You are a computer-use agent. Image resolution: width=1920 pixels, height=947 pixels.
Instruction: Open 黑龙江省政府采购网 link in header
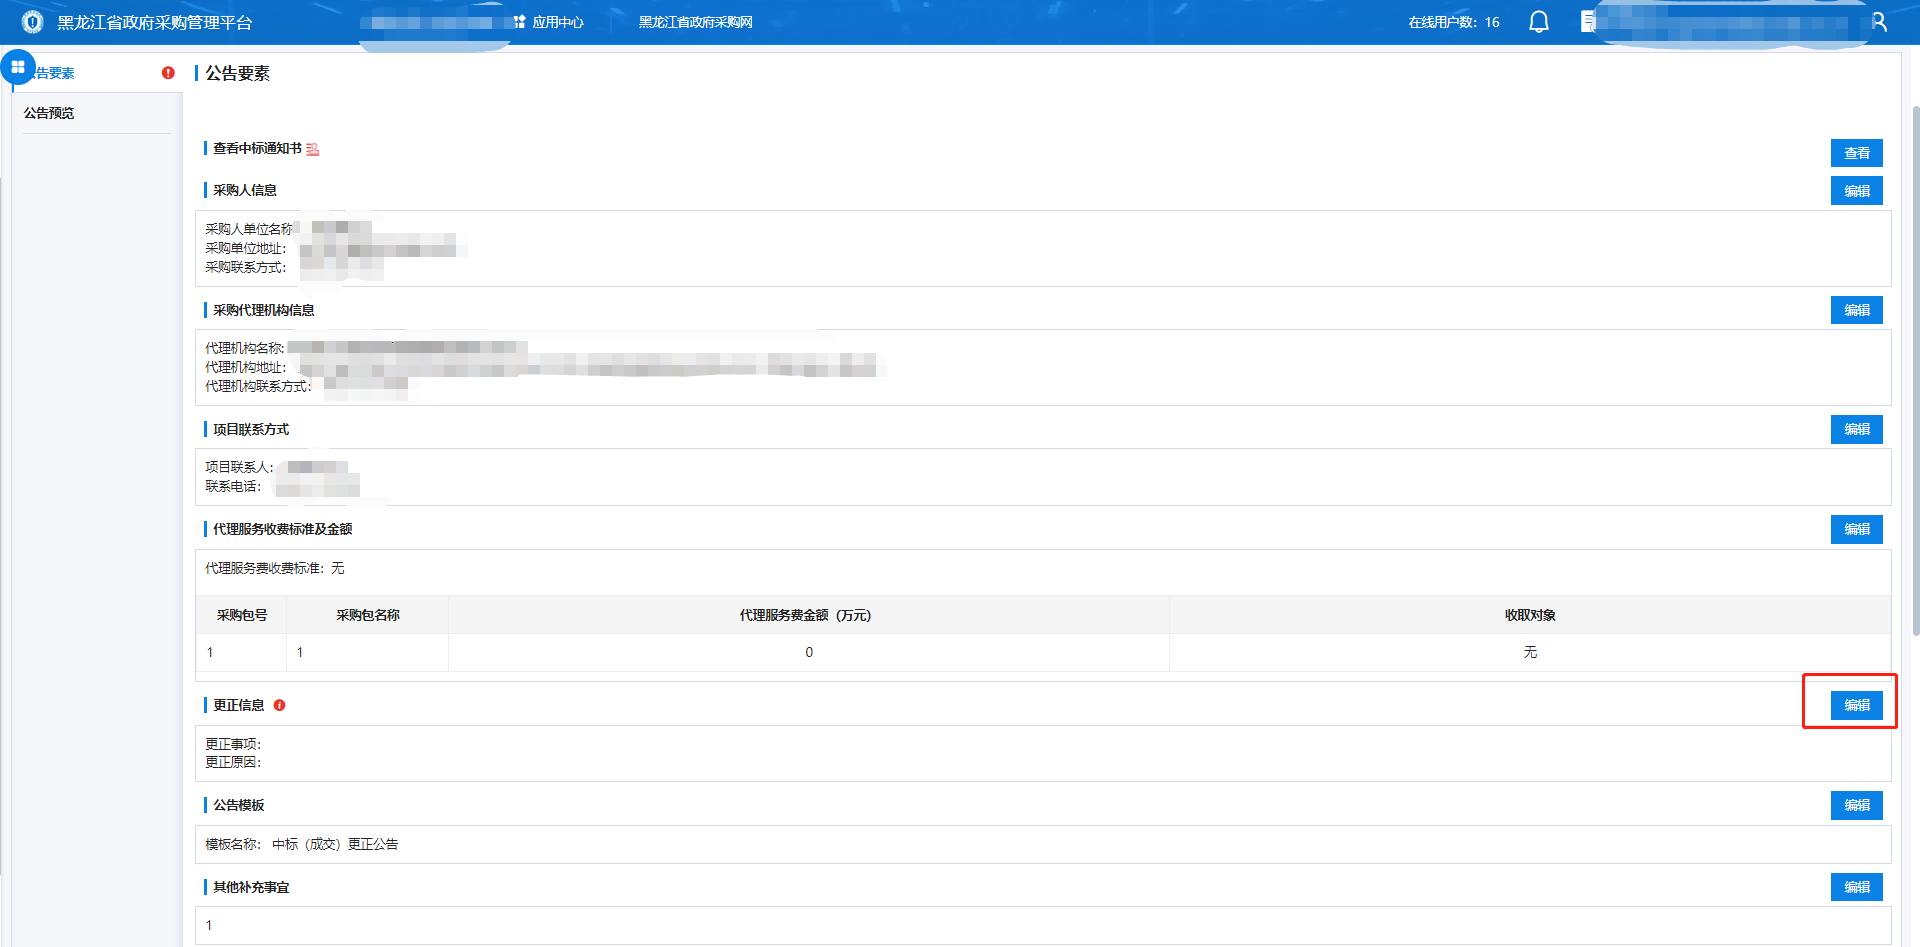pos(696,22)
